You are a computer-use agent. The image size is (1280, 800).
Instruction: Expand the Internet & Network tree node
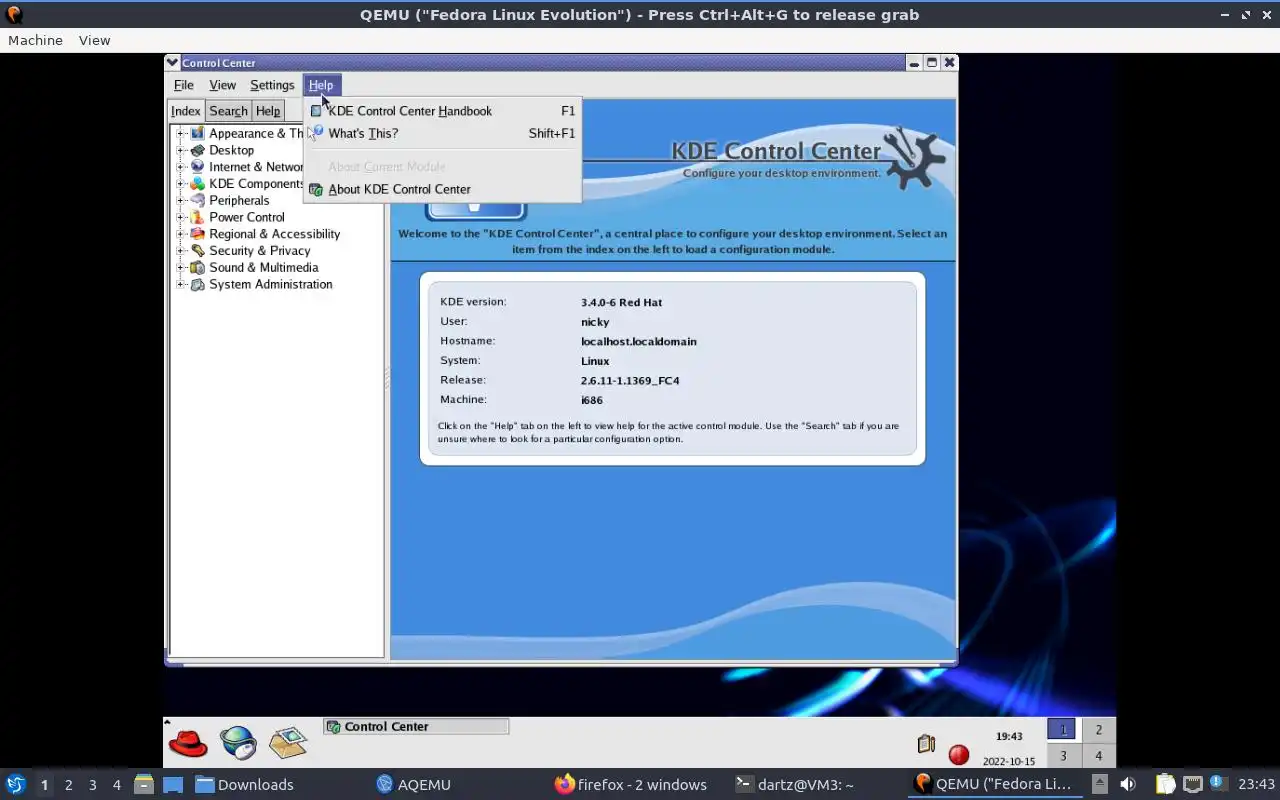pyautogui.click(x=181, y=167)
